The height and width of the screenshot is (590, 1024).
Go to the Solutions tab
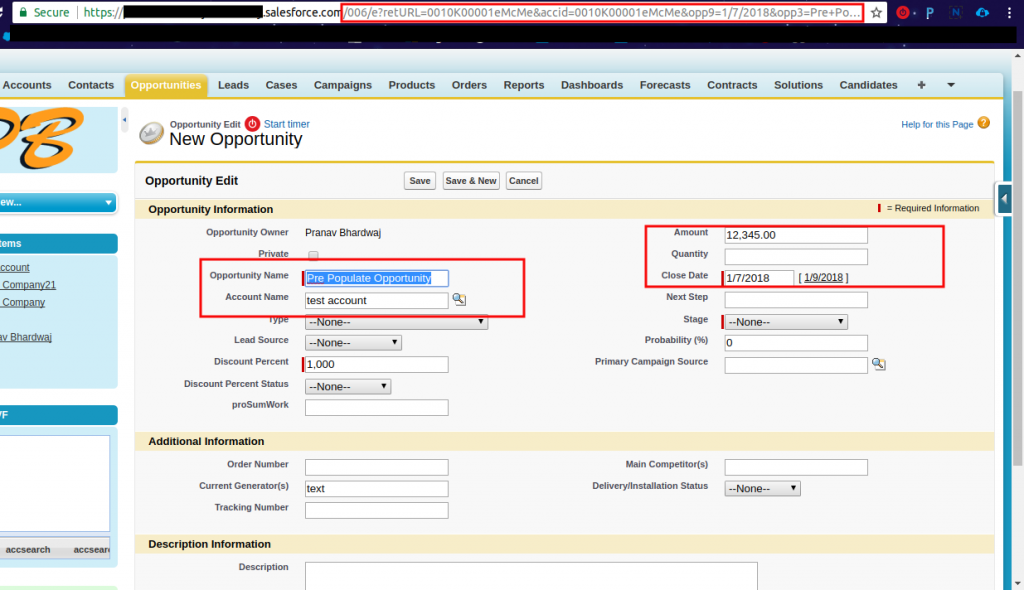[798, 85]
